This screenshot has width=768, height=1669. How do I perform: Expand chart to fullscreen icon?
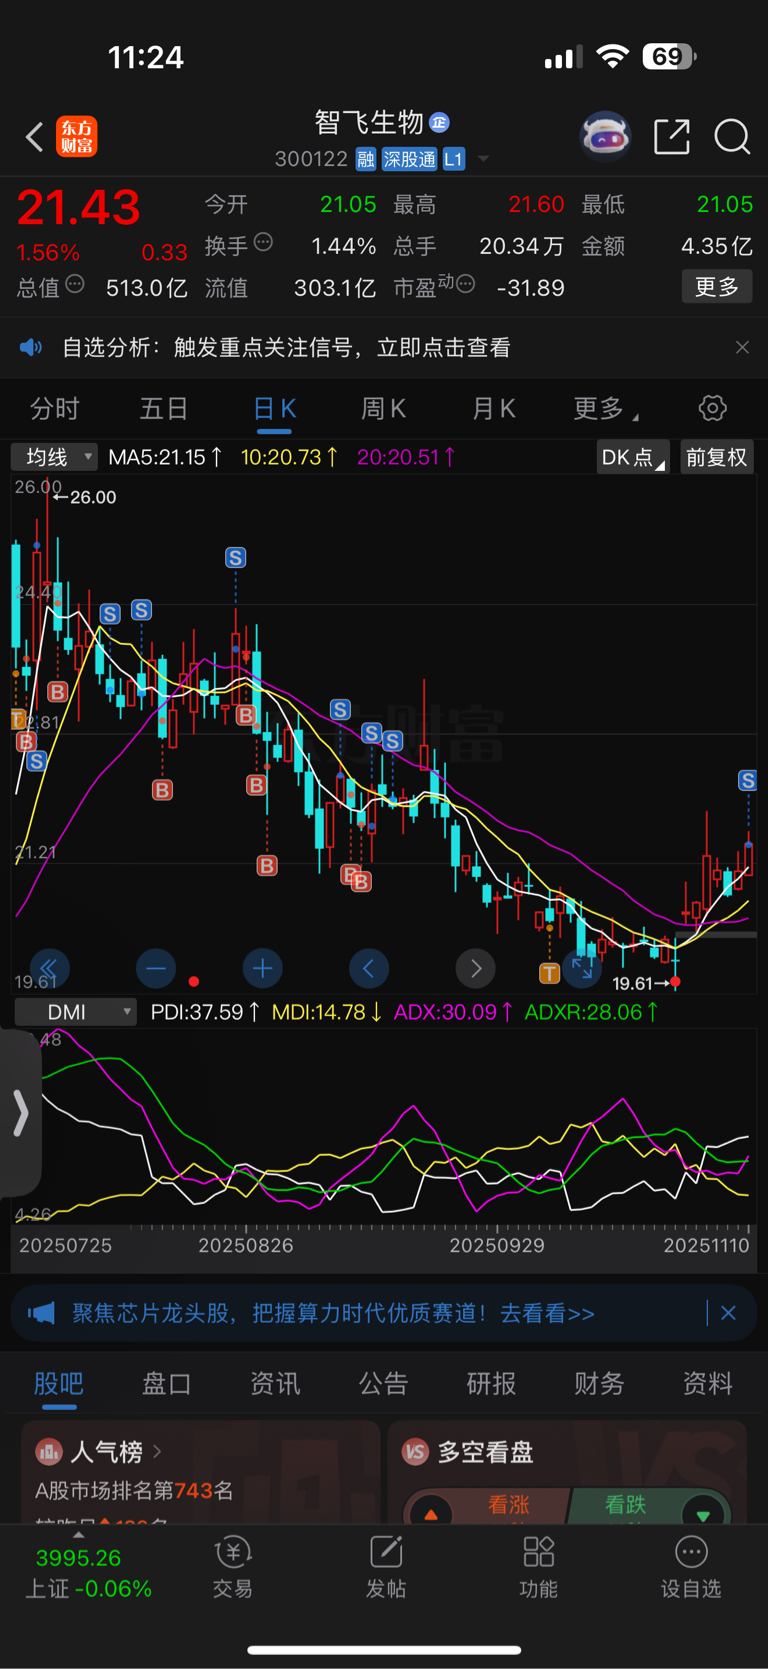582,968
